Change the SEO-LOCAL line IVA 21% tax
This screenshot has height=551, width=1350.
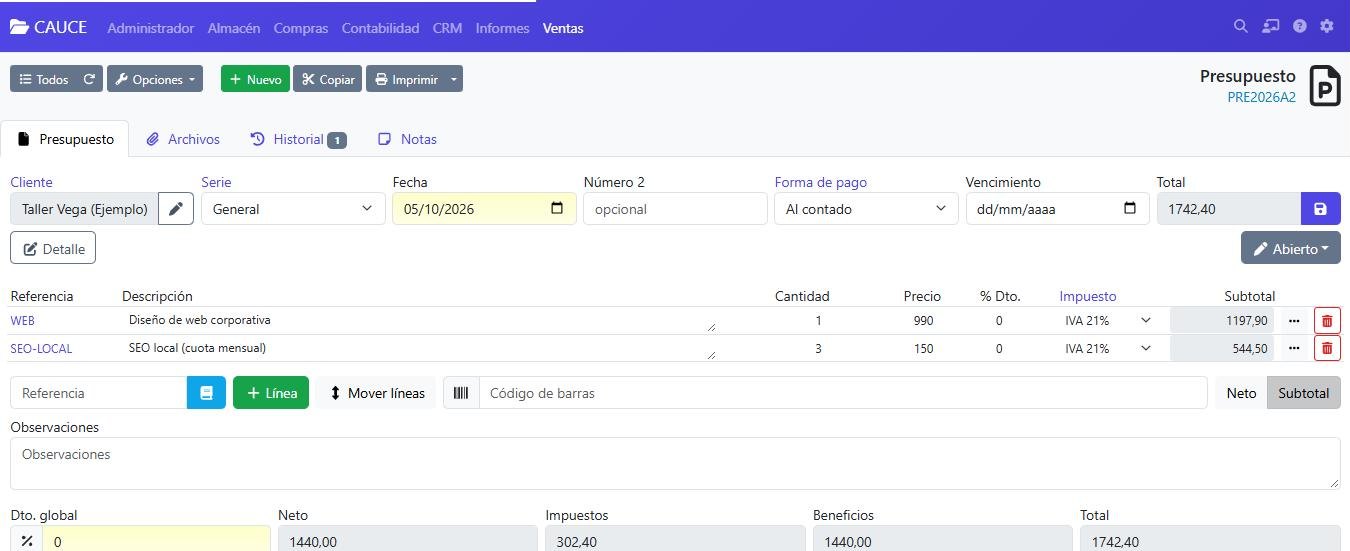click(x=1108, y=348)
